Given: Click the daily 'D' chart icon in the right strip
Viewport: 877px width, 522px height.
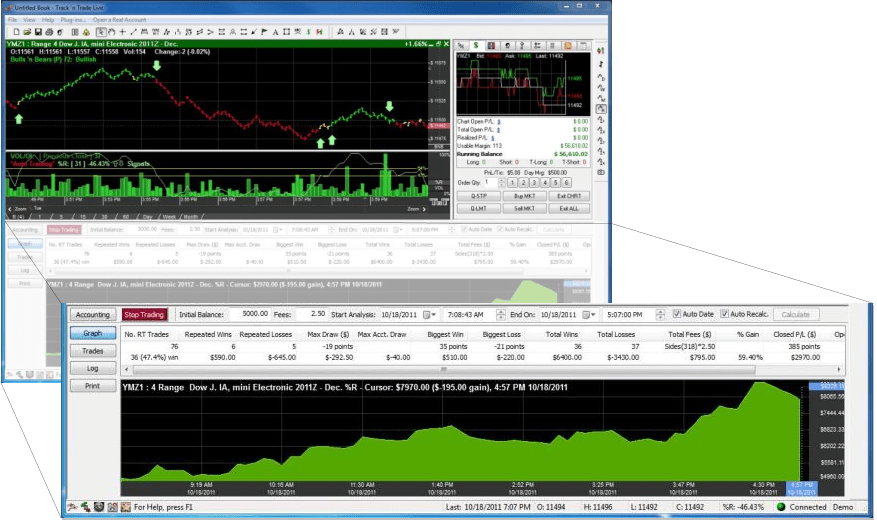Looking at the screenshot, I should (601, 77).
